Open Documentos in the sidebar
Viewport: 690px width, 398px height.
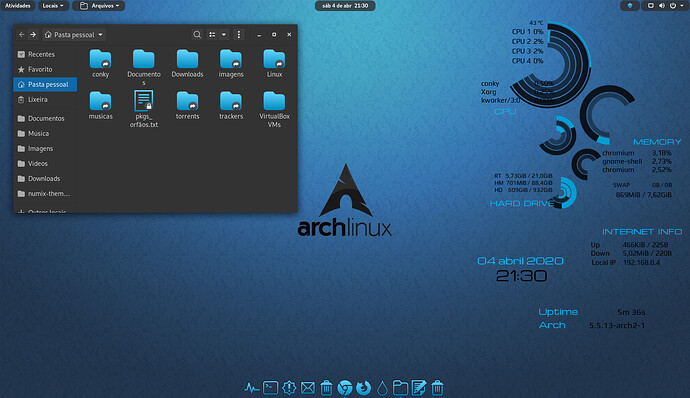coord(45,118)
